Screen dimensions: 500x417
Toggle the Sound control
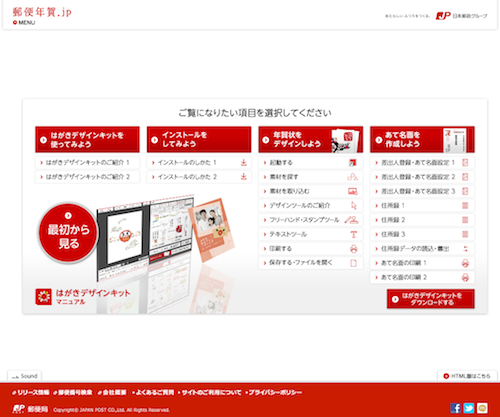(25, 376)
